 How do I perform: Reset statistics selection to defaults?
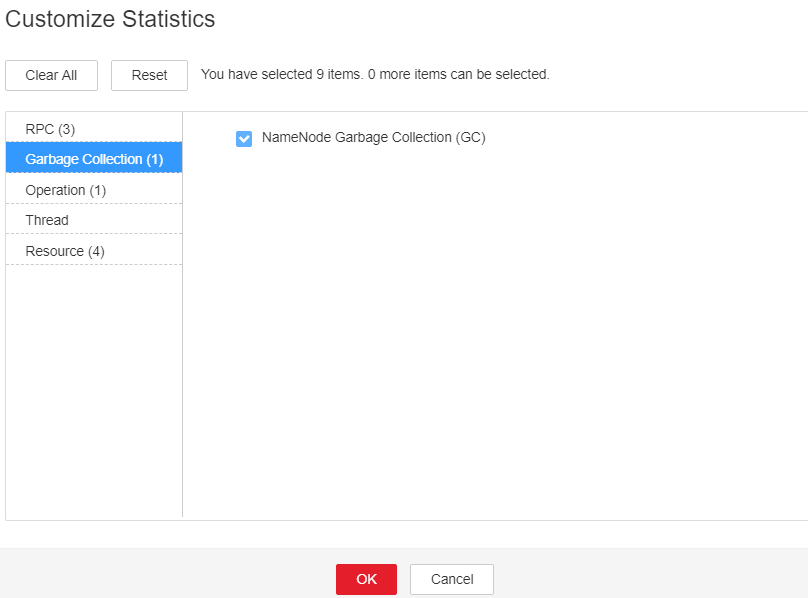click(149, 75)
